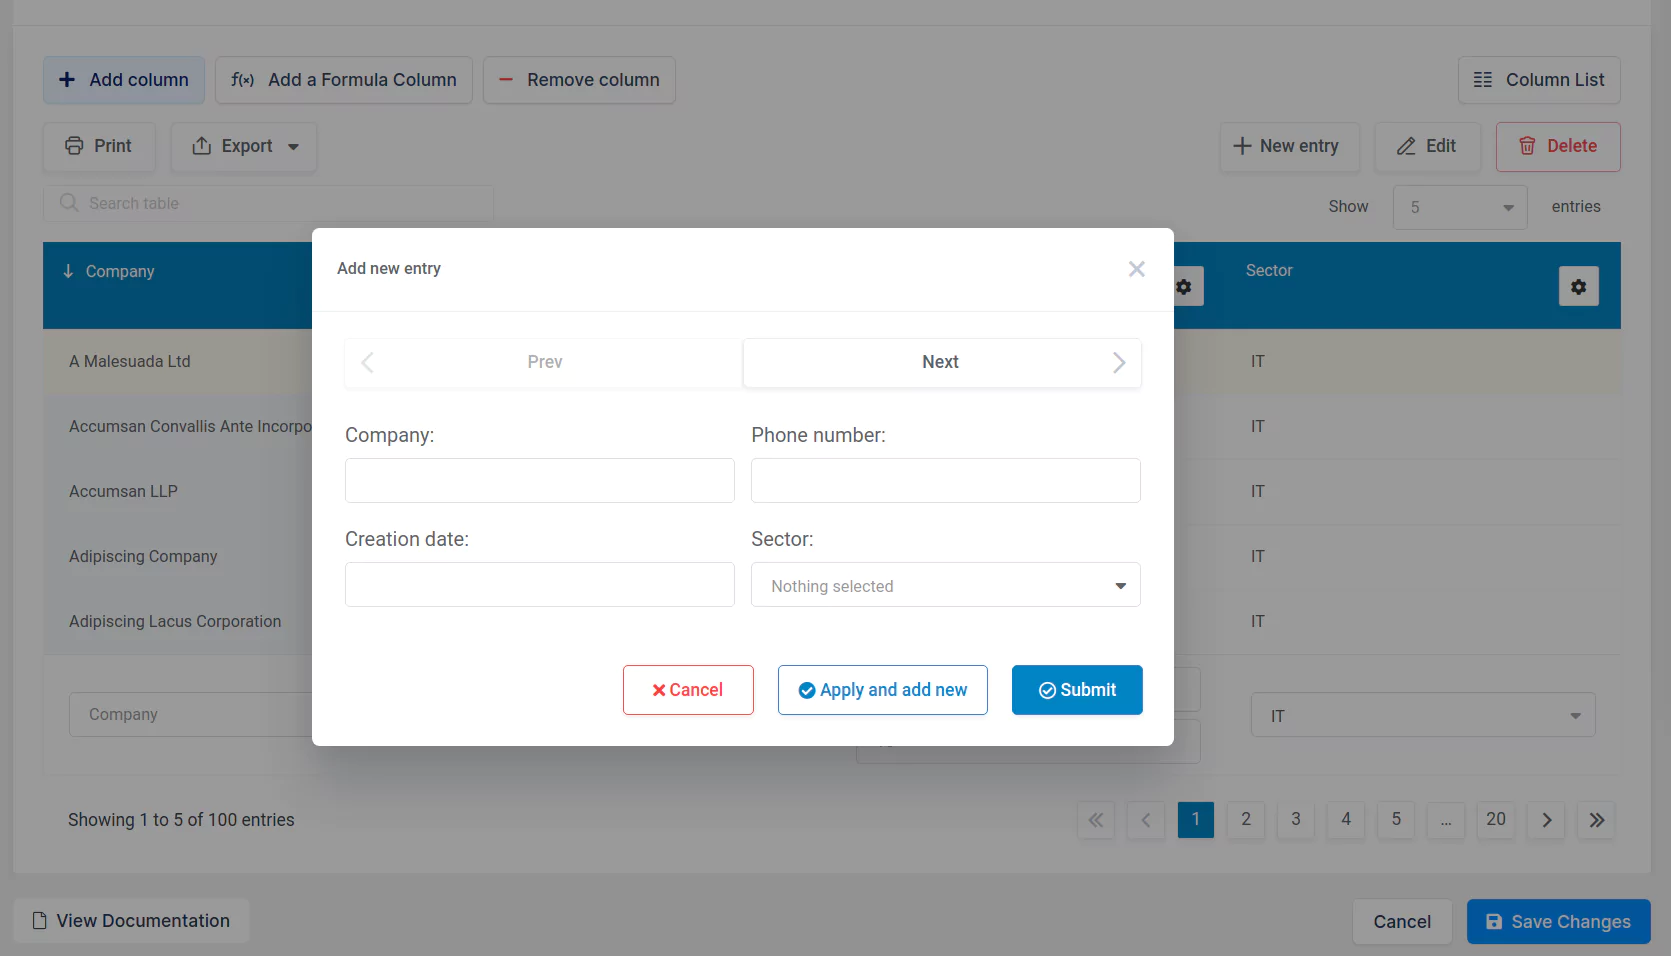Click the Search table field
The width and height of the screenshot is (1671, 956).
tap(268, 203)
